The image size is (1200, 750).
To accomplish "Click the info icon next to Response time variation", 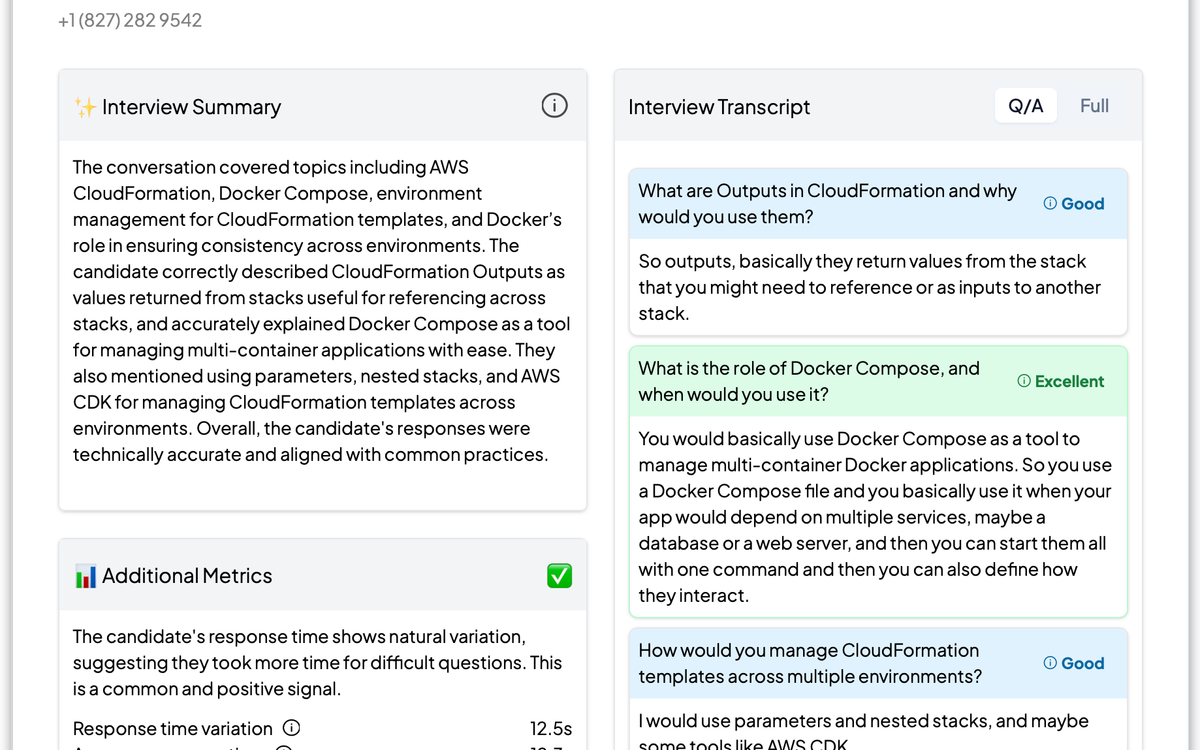I will (x=291, y=728).
